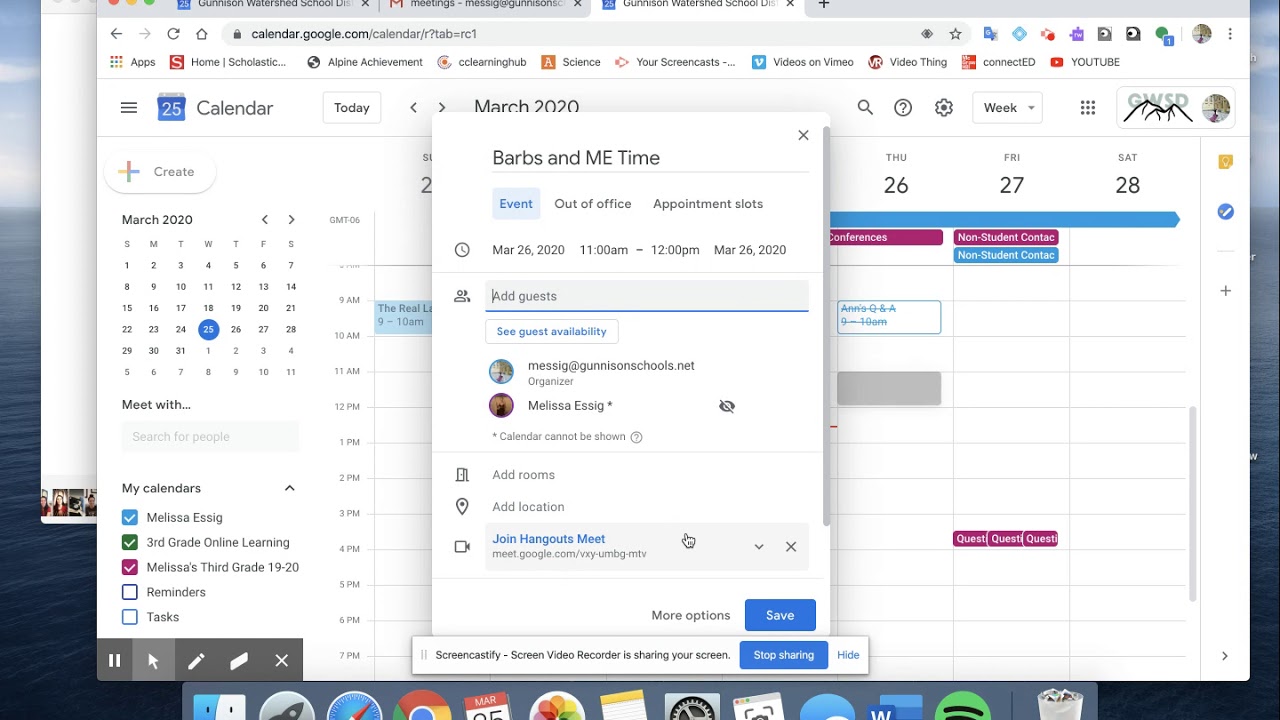
Task: Change start time 11:00am
Action: (604, 250)
